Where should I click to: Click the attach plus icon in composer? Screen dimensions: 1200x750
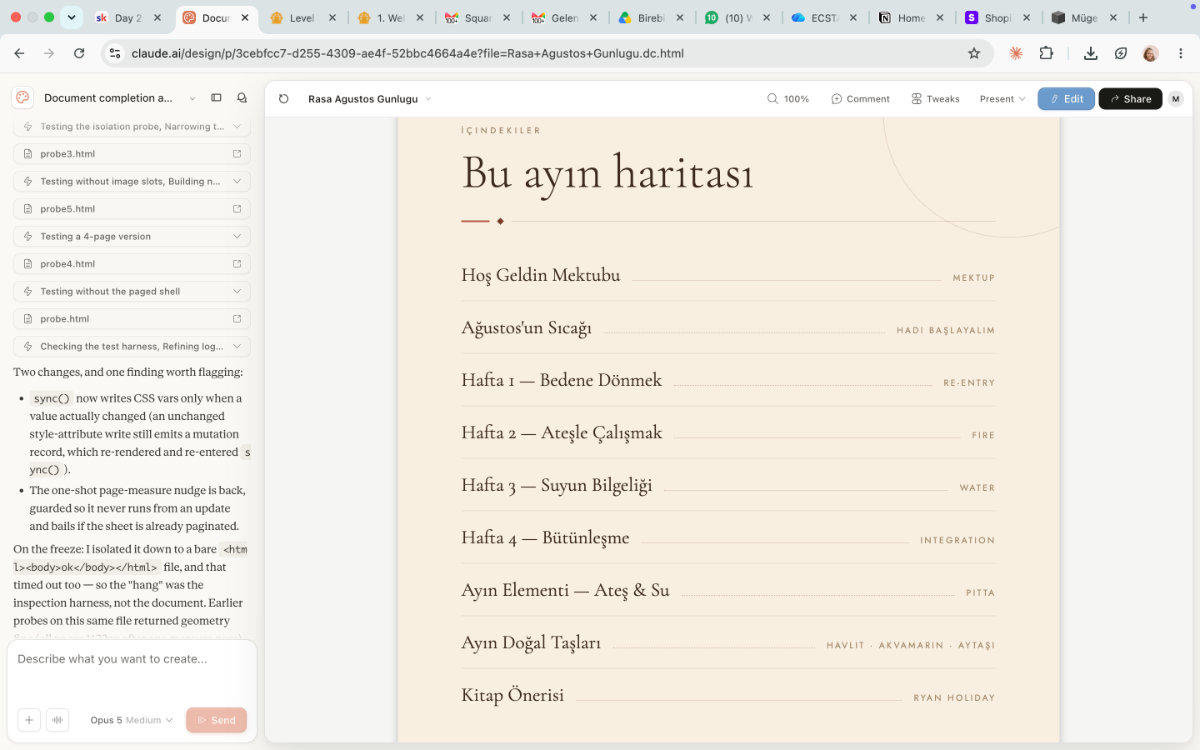29,720
